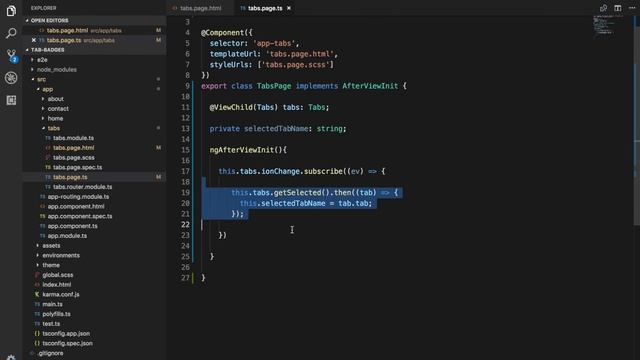Open tsconfig.spec.json file
This screenshot has height=360, width=640.
pos(67,344)
